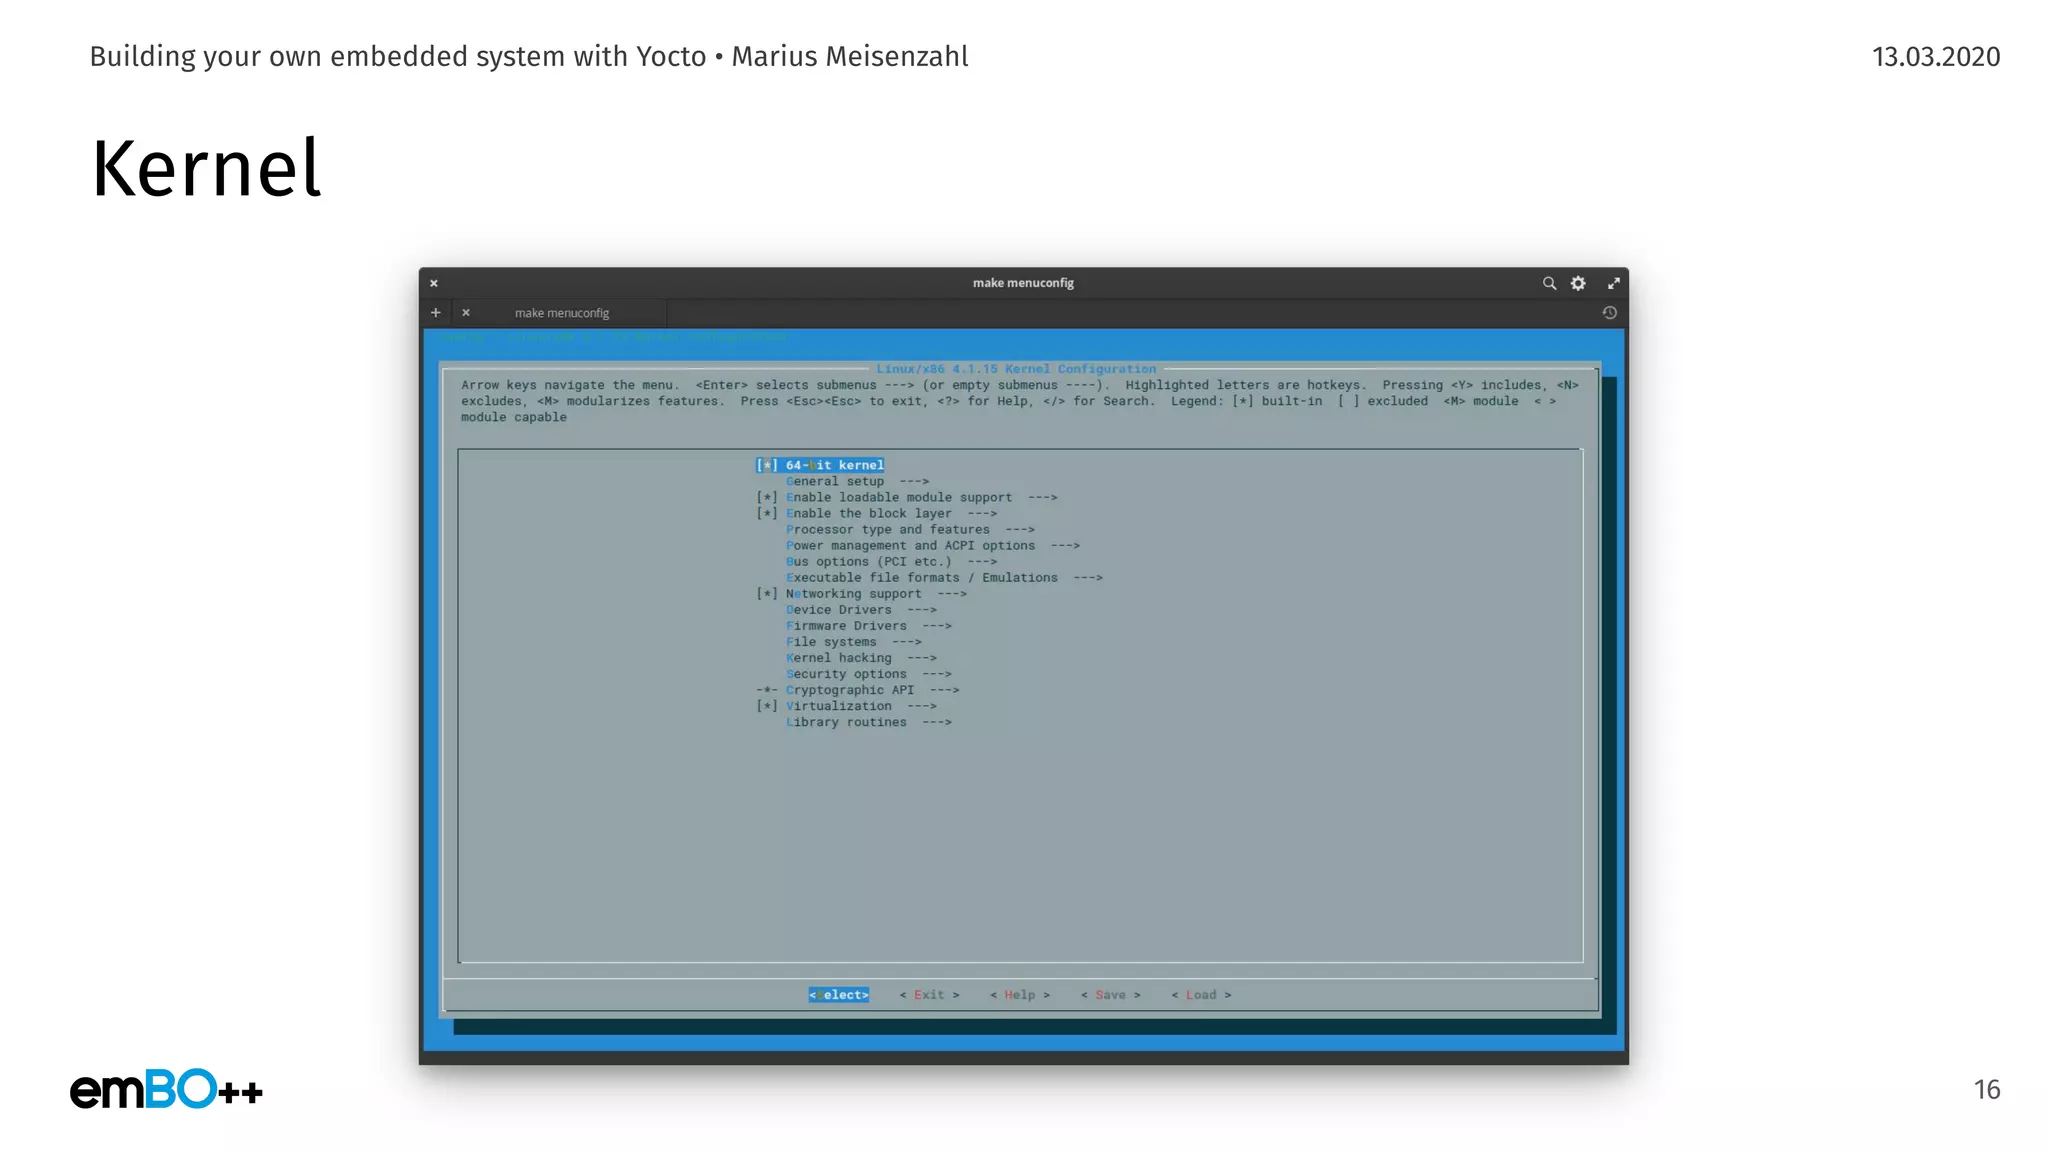Close the make menuconfig tab
The image size is (2048, 1152).
point(466,313)
